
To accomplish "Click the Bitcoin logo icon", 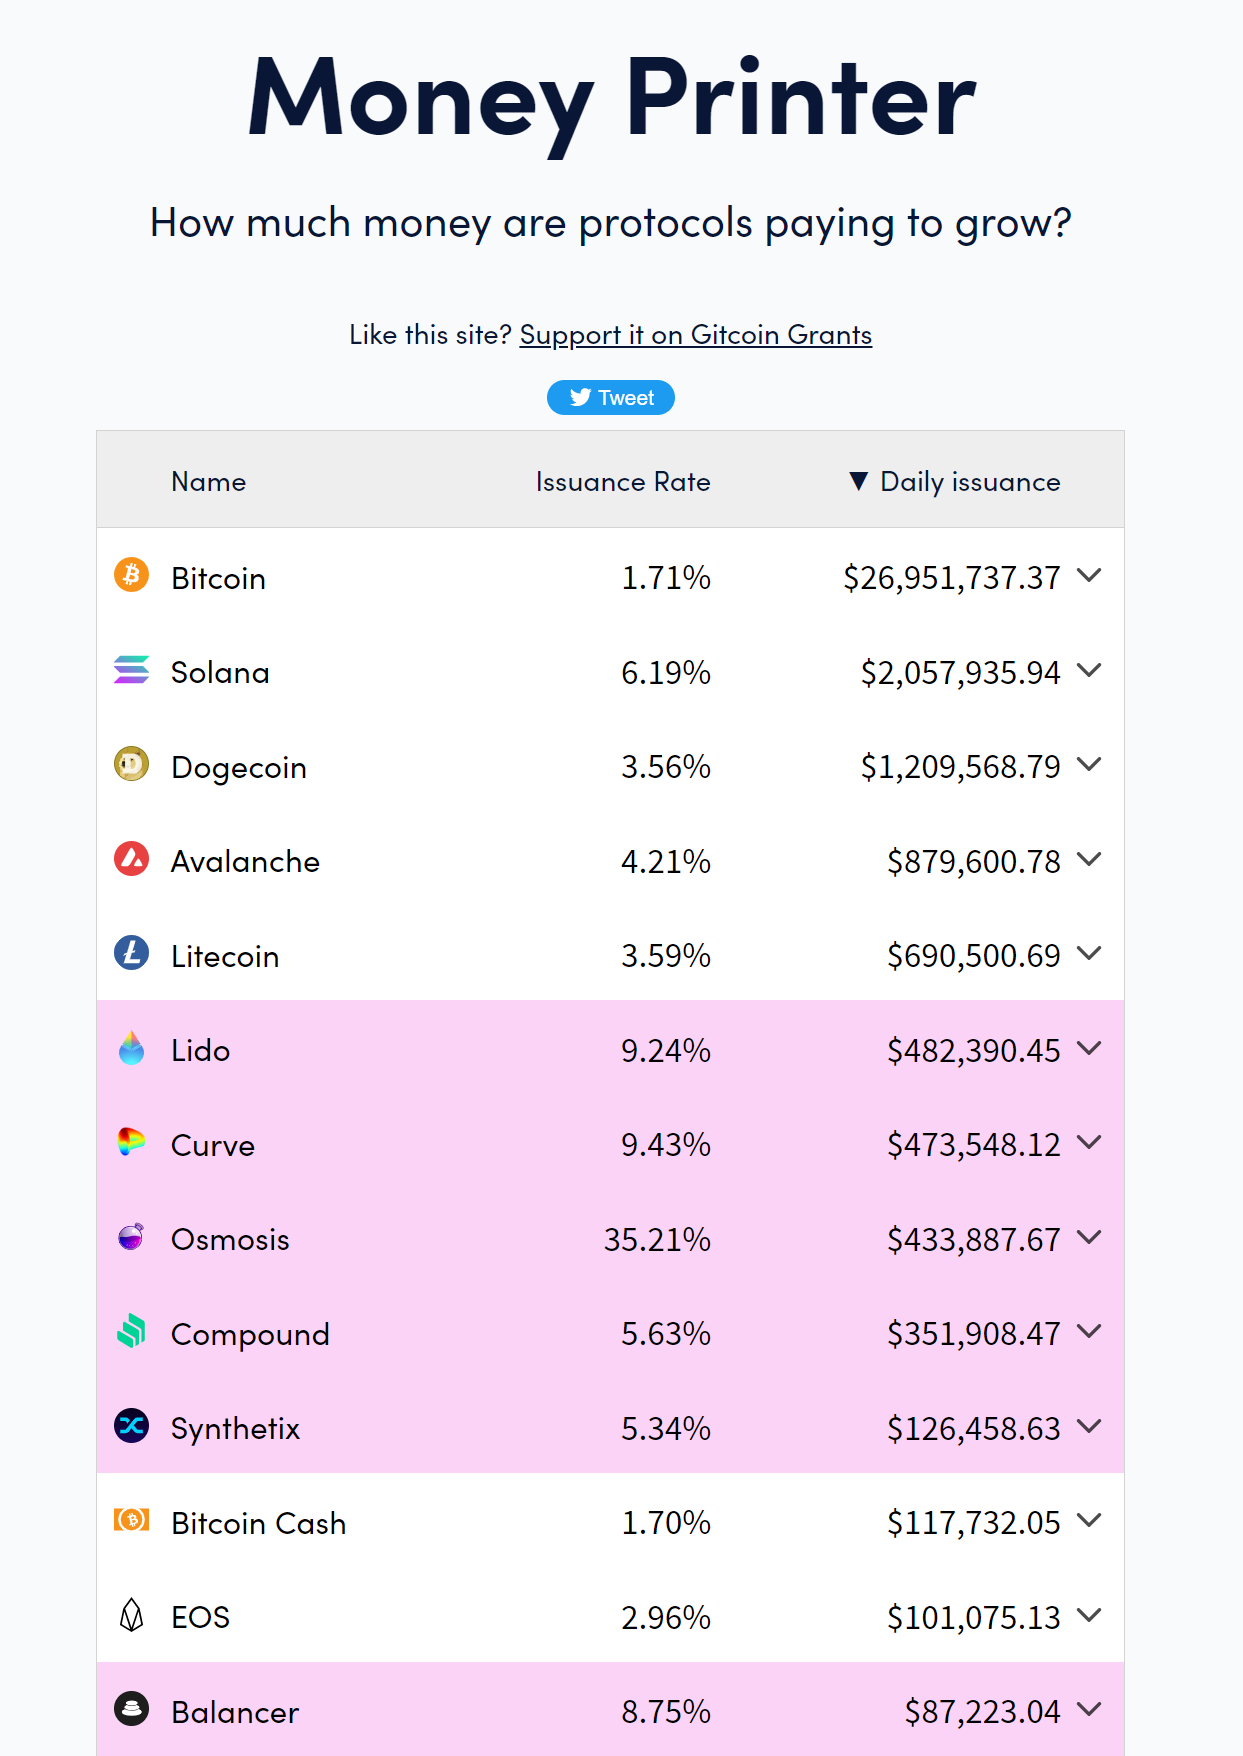I will (x=131, y=575).
